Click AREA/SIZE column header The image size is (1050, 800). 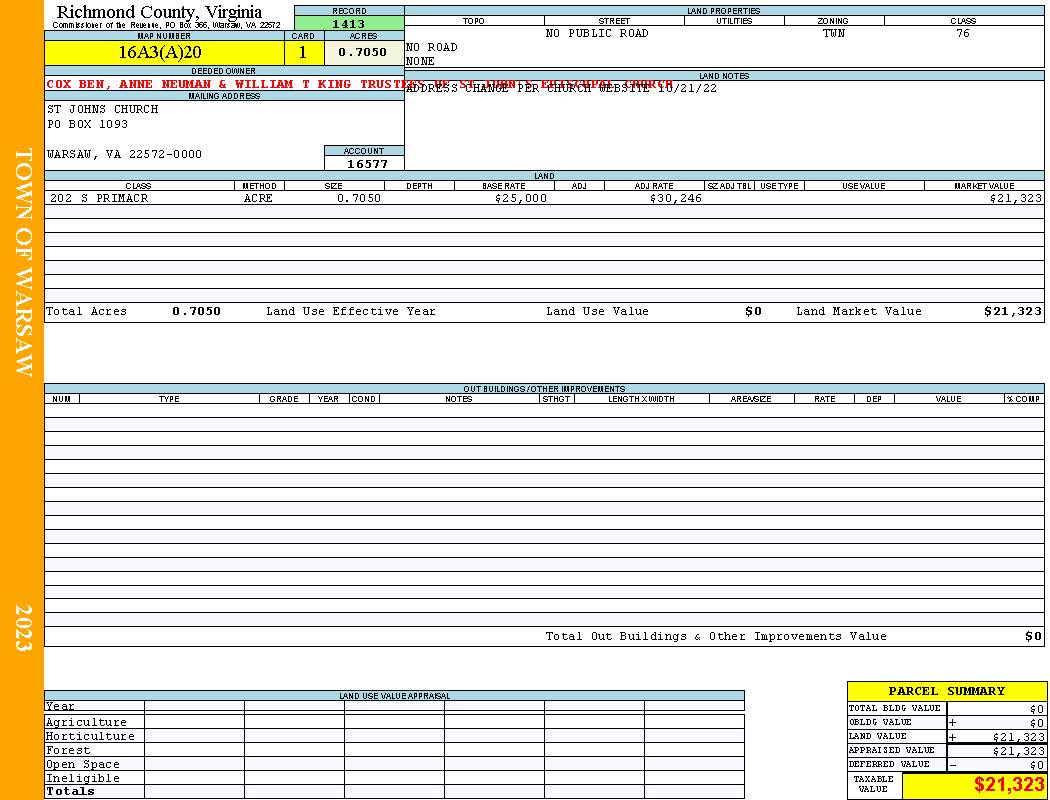tap(751, 399)
